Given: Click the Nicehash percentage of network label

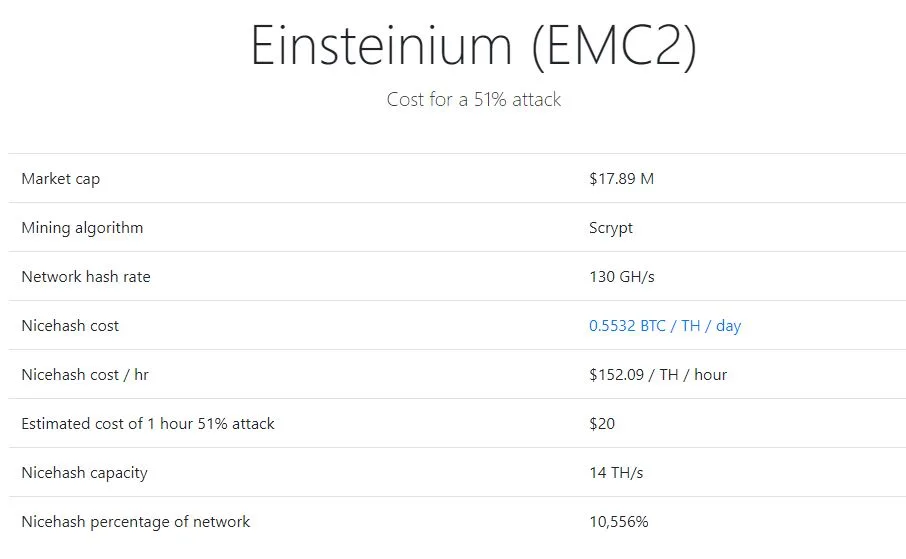Looking at the screenshot, I should (x=136, y=522).
